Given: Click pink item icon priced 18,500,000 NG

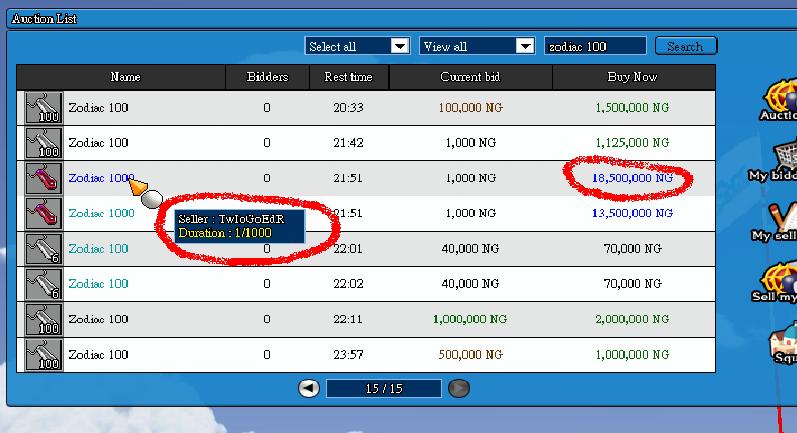Looking at the screenshot, I should click(43, 178).
